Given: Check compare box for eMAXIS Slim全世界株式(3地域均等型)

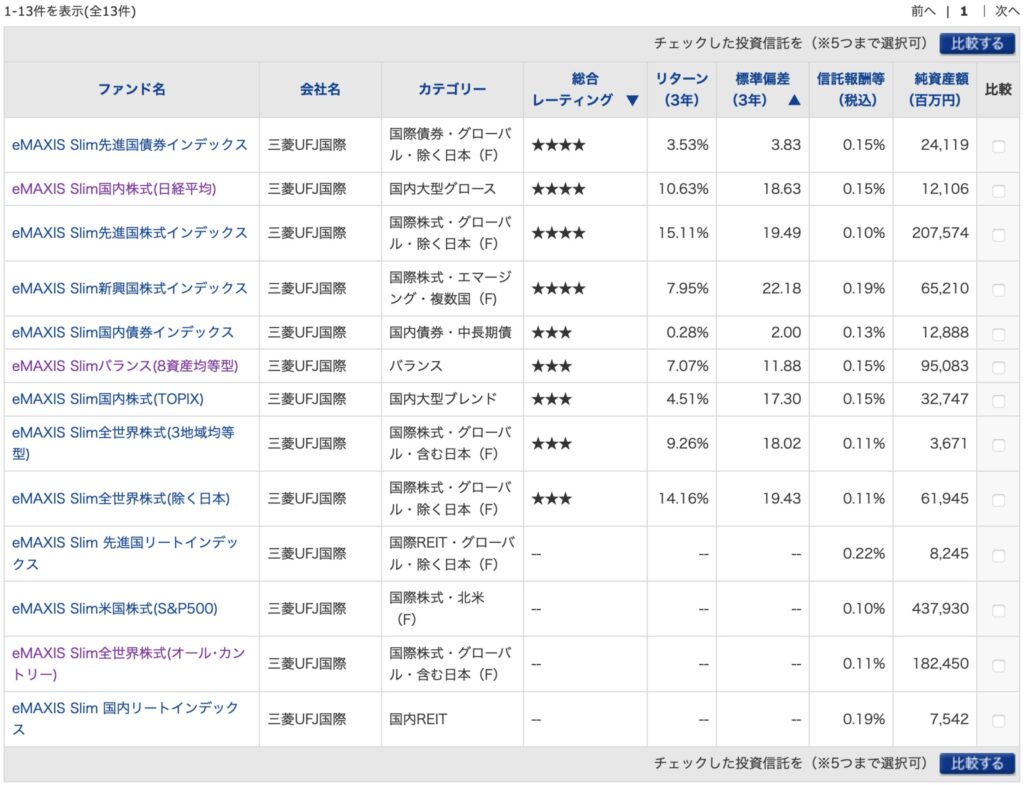Looking at the screenshot, I should (x=998, y=445).
